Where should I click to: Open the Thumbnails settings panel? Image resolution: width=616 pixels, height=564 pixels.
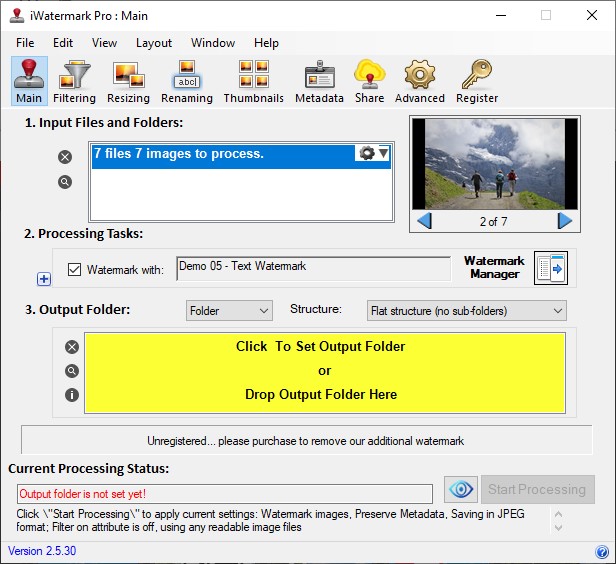pos(254,81)
